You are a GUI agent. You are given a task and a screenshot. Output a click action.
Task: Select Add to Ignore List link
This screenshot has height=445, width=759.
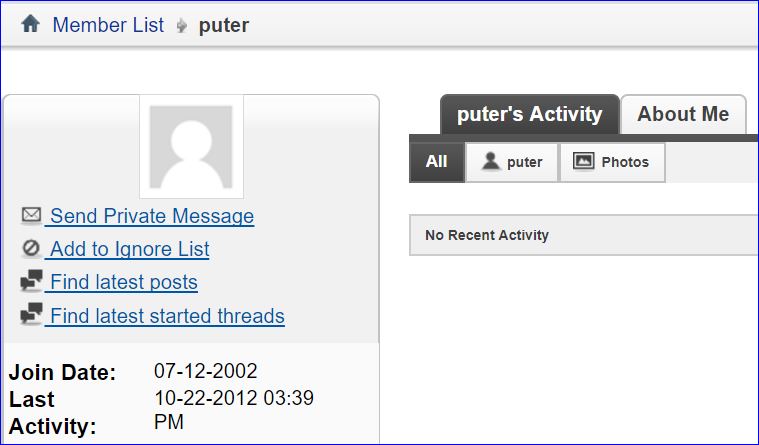coord(129,249)
